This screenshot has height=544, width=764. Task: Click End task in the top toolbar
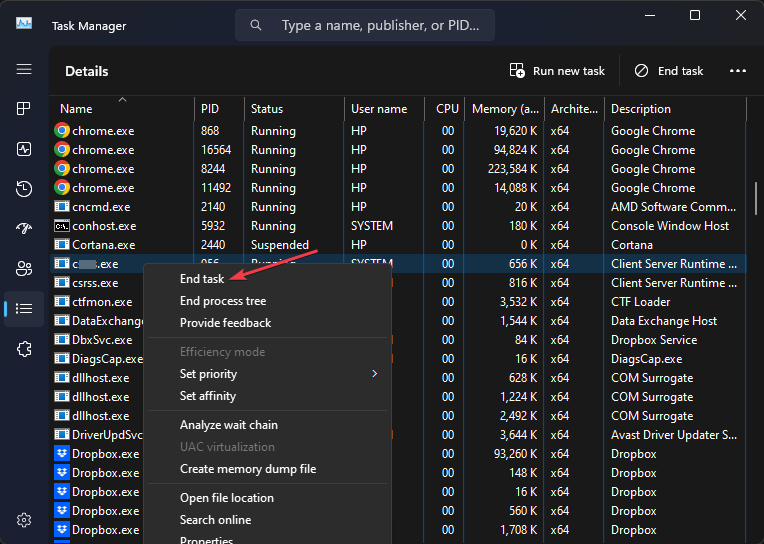tap(668, 71)
